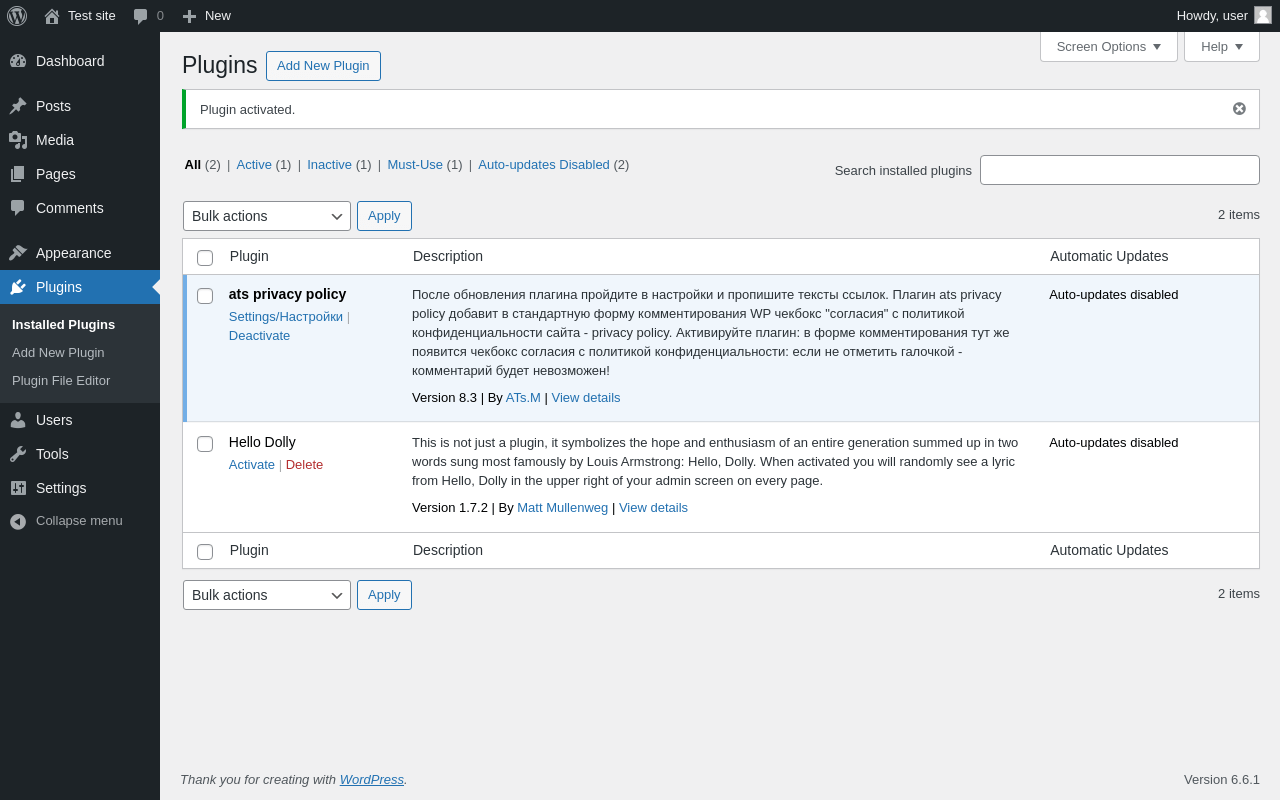Open Plugin File Editor submenu item
Image resolution: width=1280 pixels, height=800 pixels.
pos(61,381)
